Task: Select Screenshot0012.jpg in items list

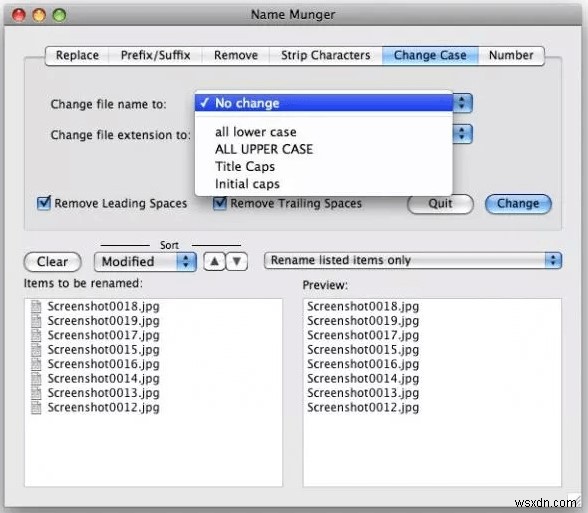Action: (x=104, y=407)
